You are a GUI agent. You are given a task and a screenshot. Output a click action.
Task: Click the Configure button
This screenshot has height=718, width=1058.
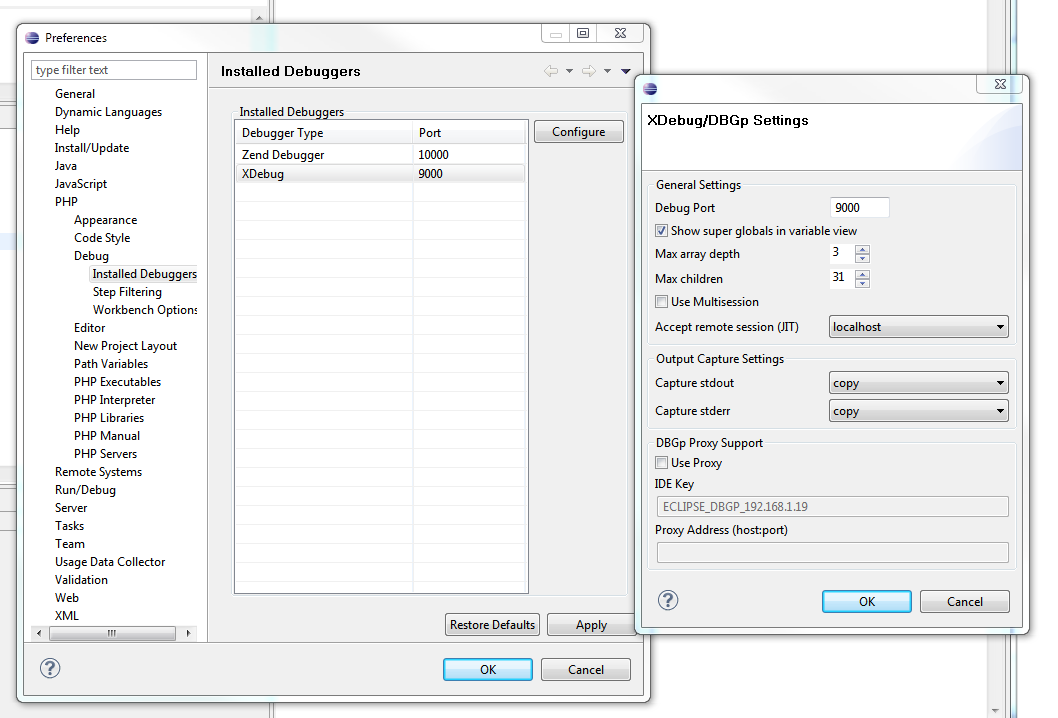(578, 132)
